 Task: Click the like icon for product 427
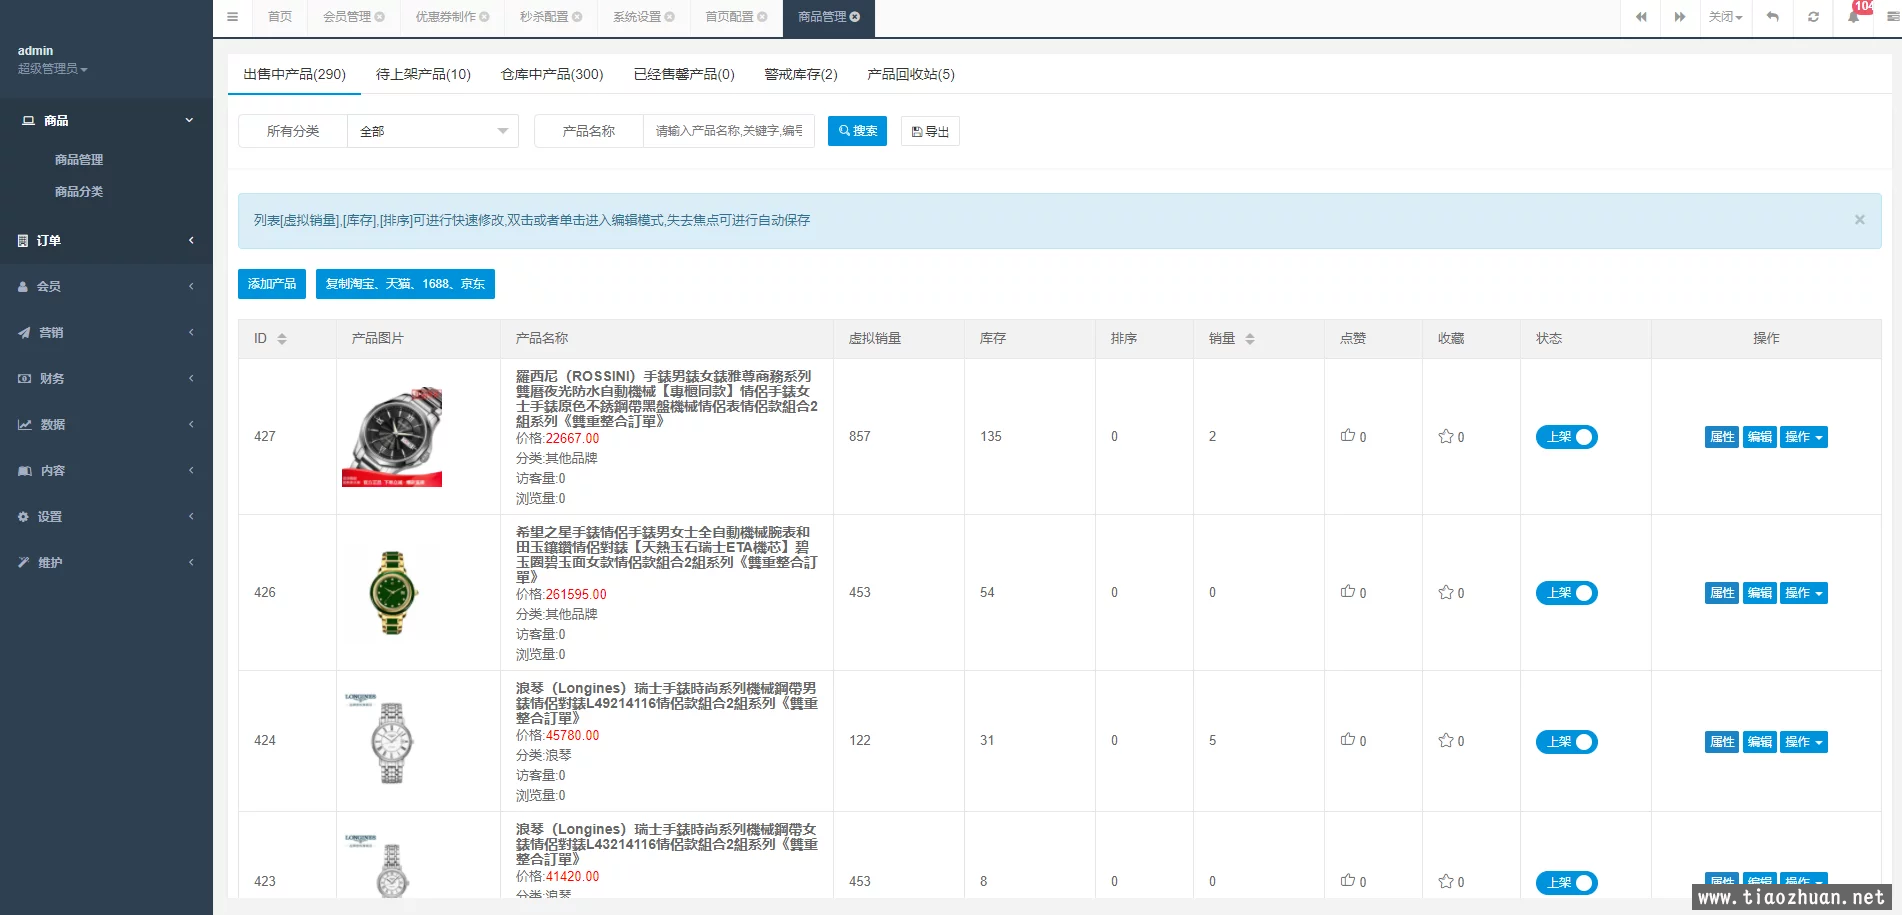click(x=1348, y=436)
